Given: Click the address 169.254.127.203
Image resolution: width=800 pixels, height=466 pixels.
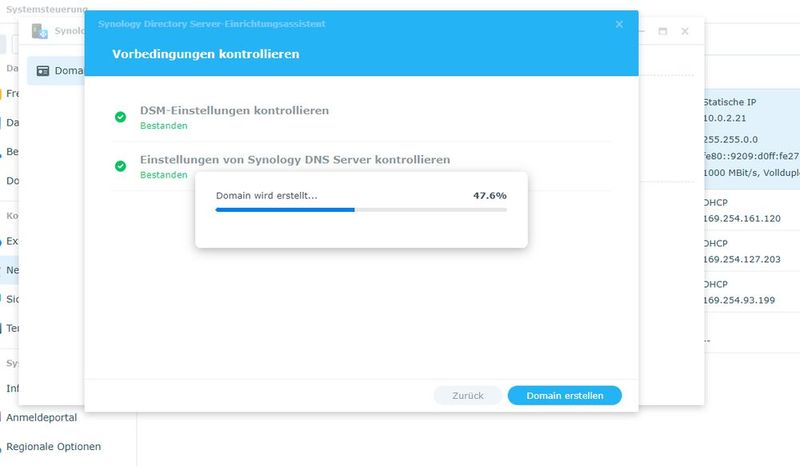Looking at the screenshot, I should 741,259.
